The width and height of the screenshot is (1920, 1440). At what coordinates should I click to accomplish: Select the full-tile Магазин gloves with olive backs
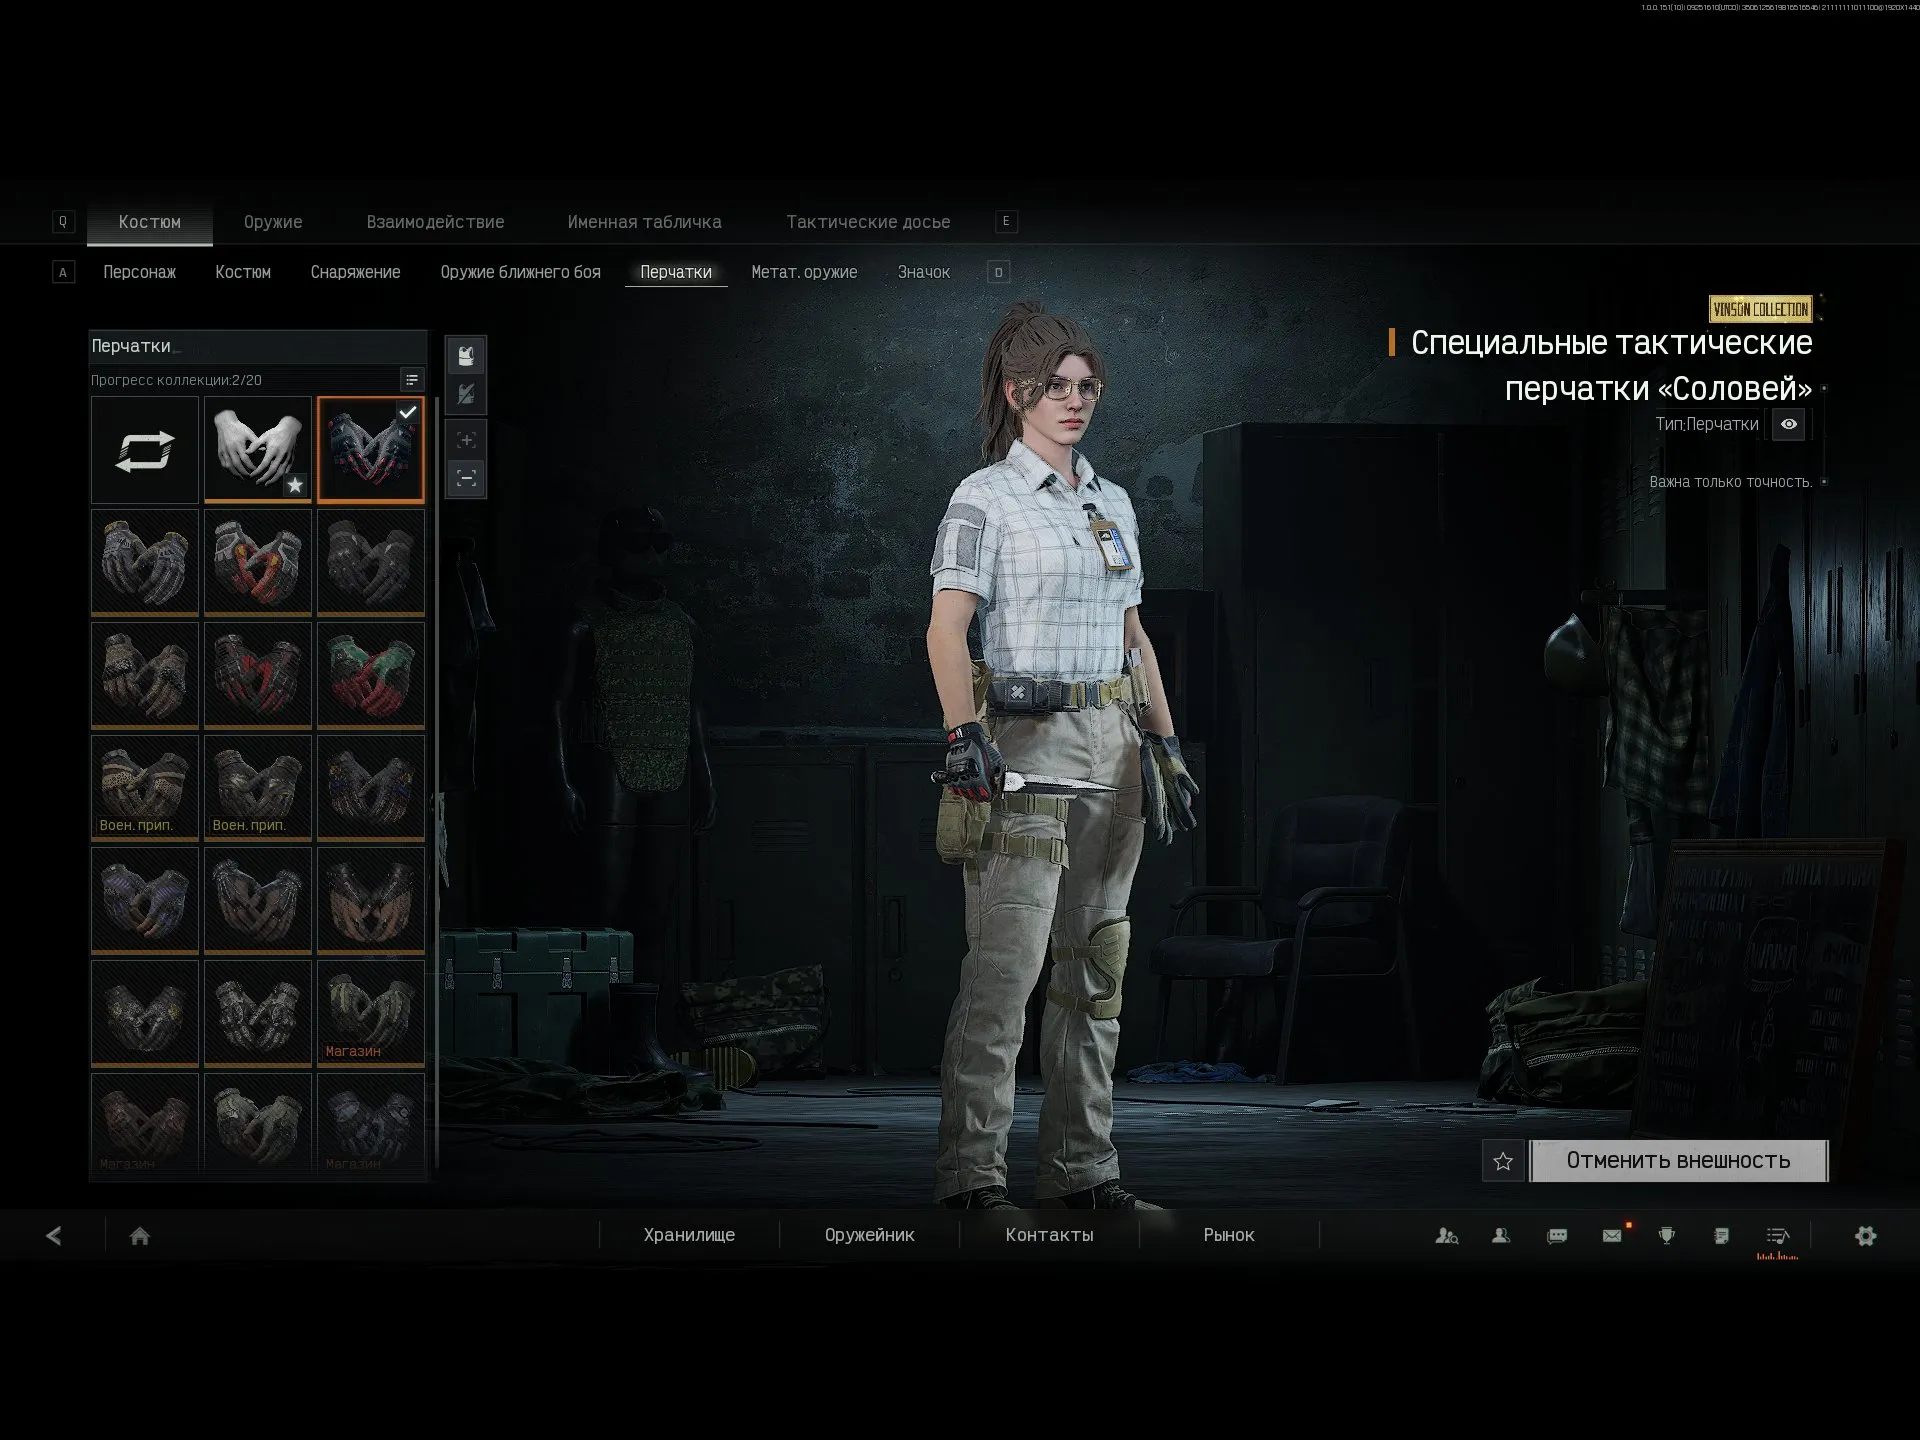(x=371, y=1013)
